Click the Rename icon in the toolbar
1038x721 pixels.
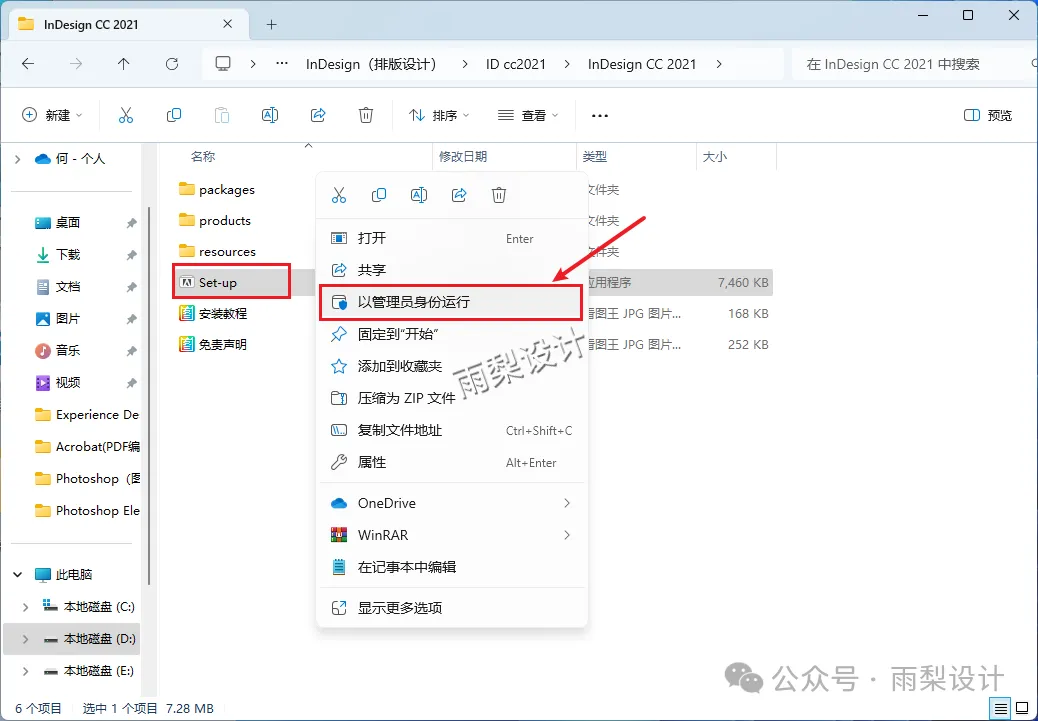coord(269,115)
